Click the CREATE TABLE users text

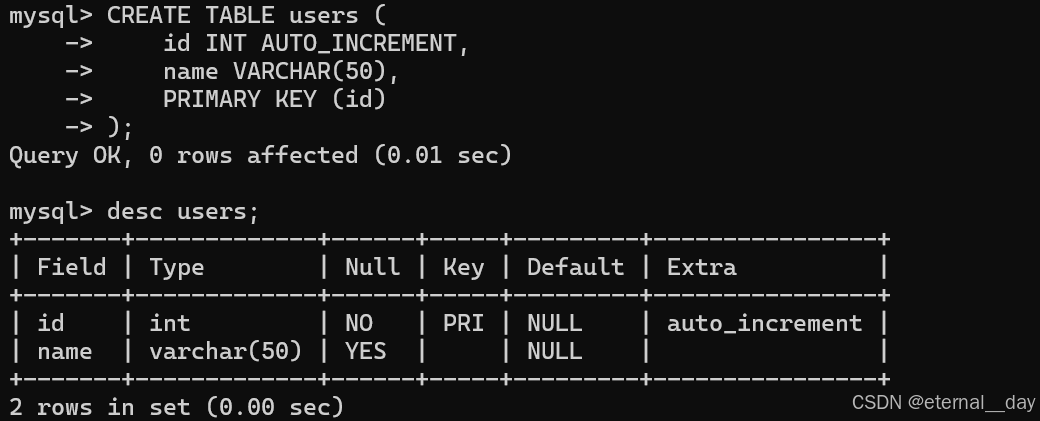coord(232,15)
